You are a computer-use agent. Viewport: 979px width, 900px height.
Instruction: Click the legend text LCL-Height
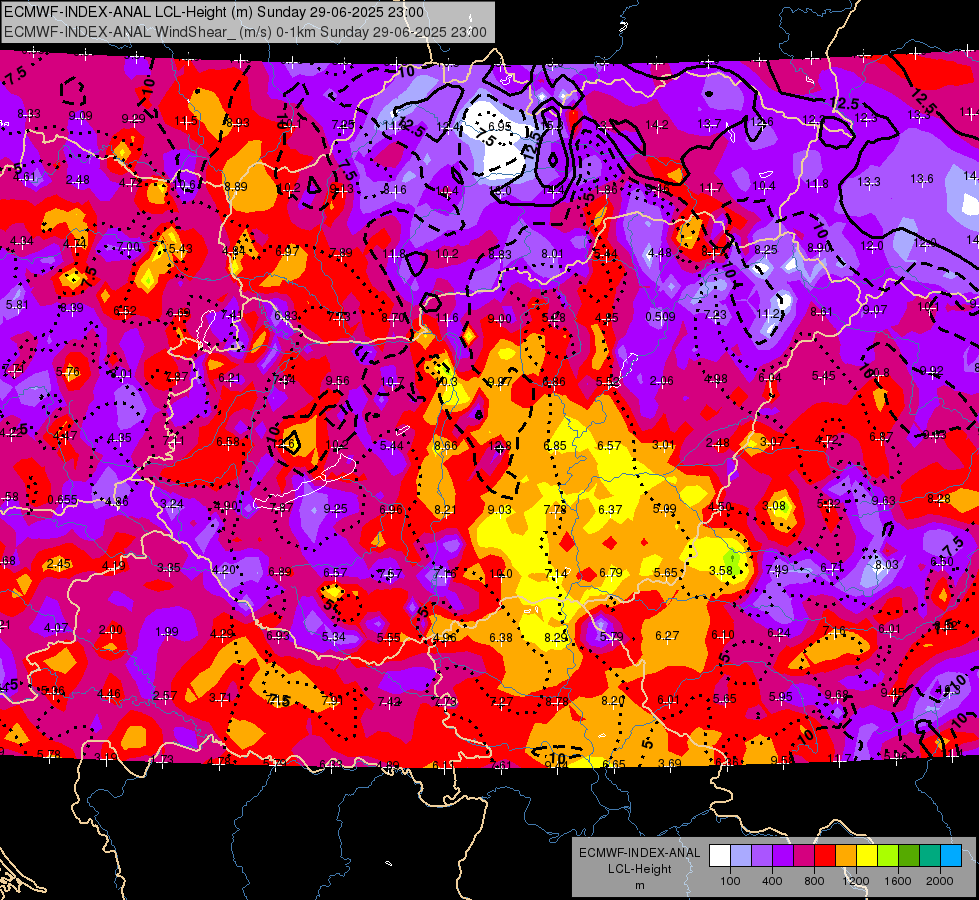pyautogui.click(x=639, y=869)
